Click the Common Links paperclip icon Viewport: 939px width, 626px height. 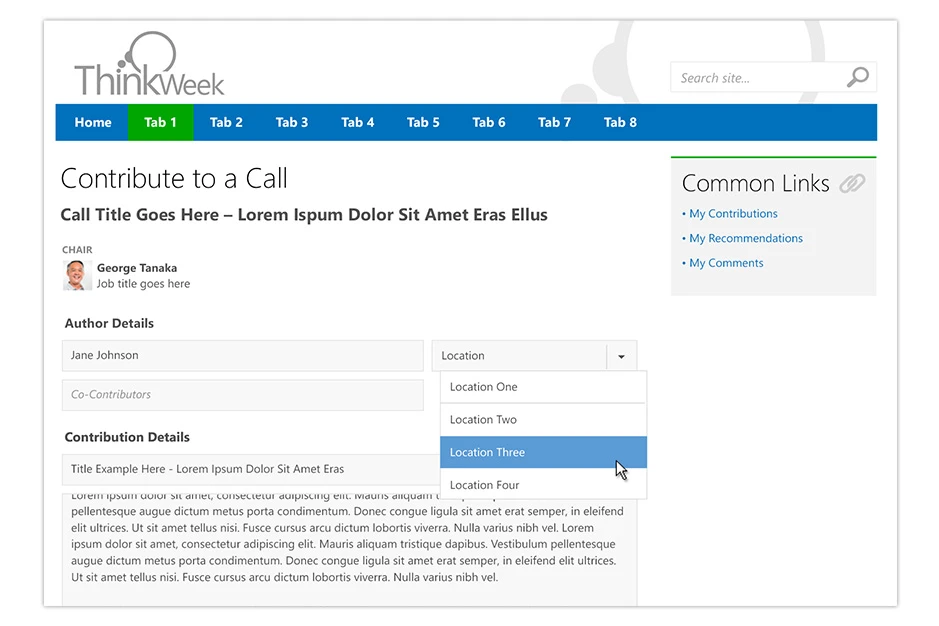852,183
